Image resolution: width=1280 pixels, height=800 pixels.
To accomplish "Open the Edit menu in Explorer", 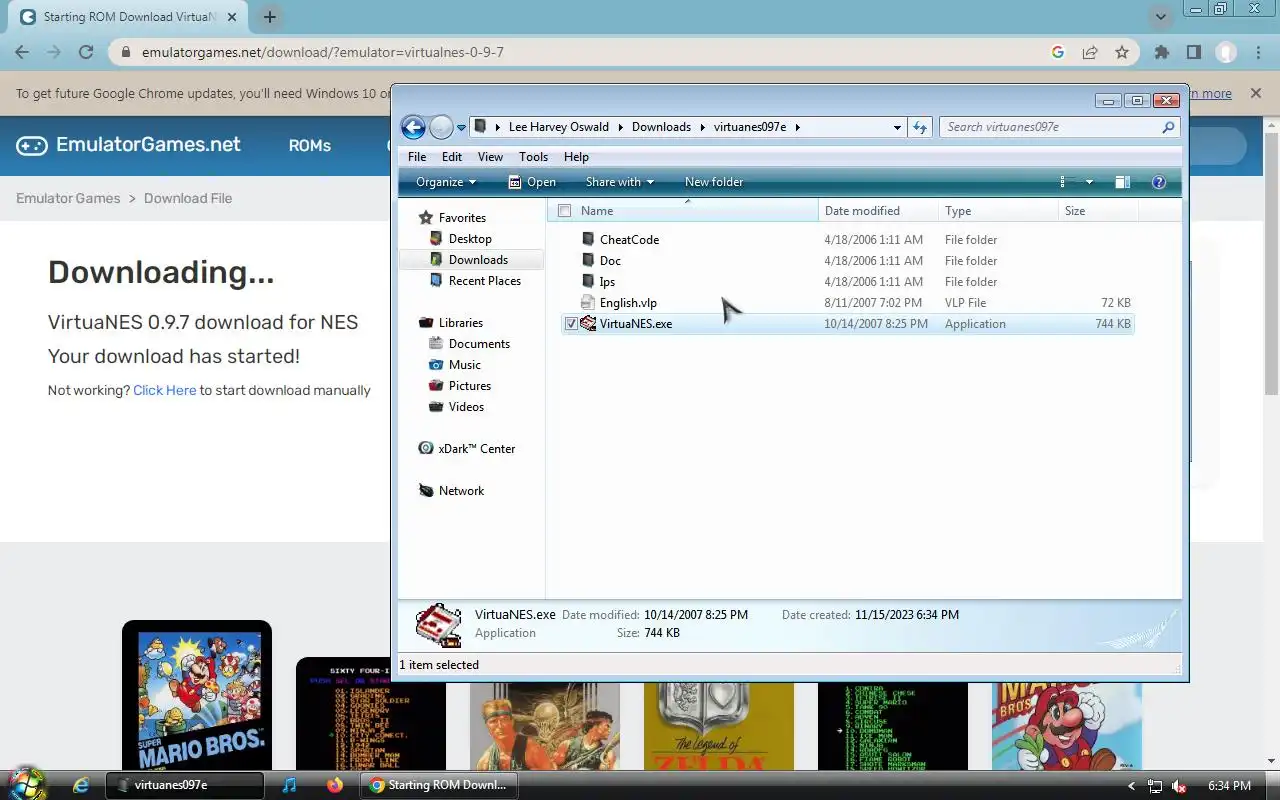I will coord(452,157).
